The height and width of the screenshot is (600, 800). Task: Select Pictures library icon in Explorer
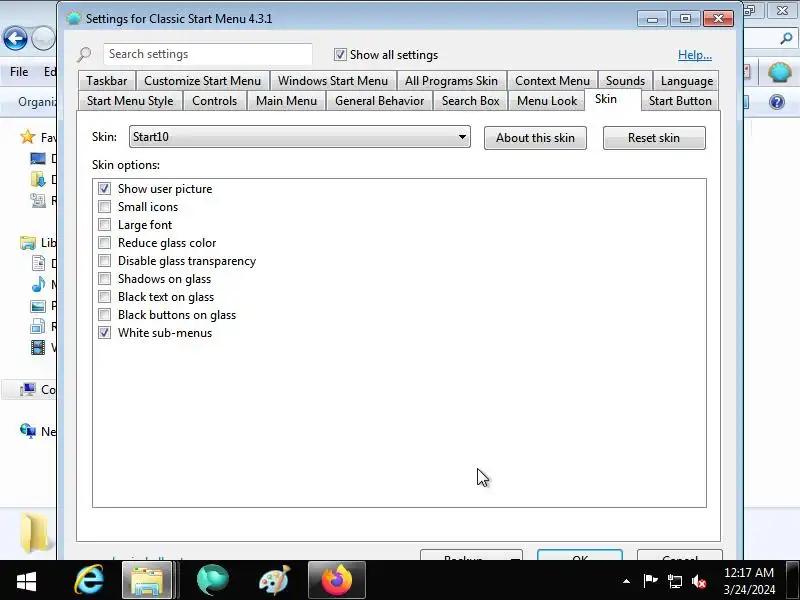click(x=38, y=306)
